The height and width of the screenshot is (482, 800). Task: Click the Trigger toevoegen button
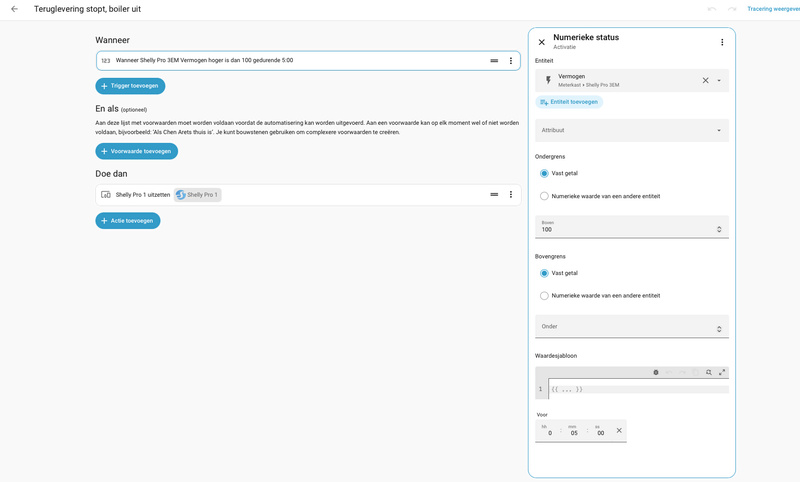click(x=130, y=86)
